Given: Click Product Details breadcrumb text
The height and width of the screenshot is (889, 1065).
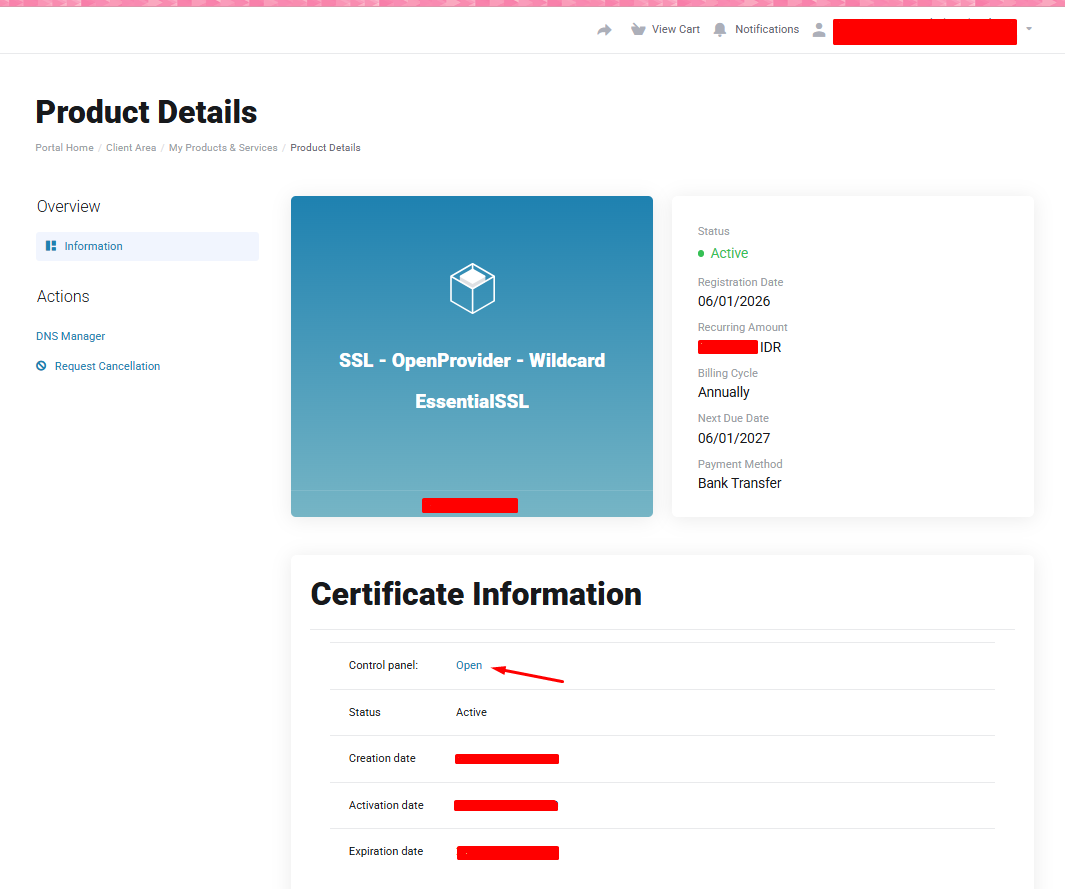Looking at the screenshot, I should [325, 147].
